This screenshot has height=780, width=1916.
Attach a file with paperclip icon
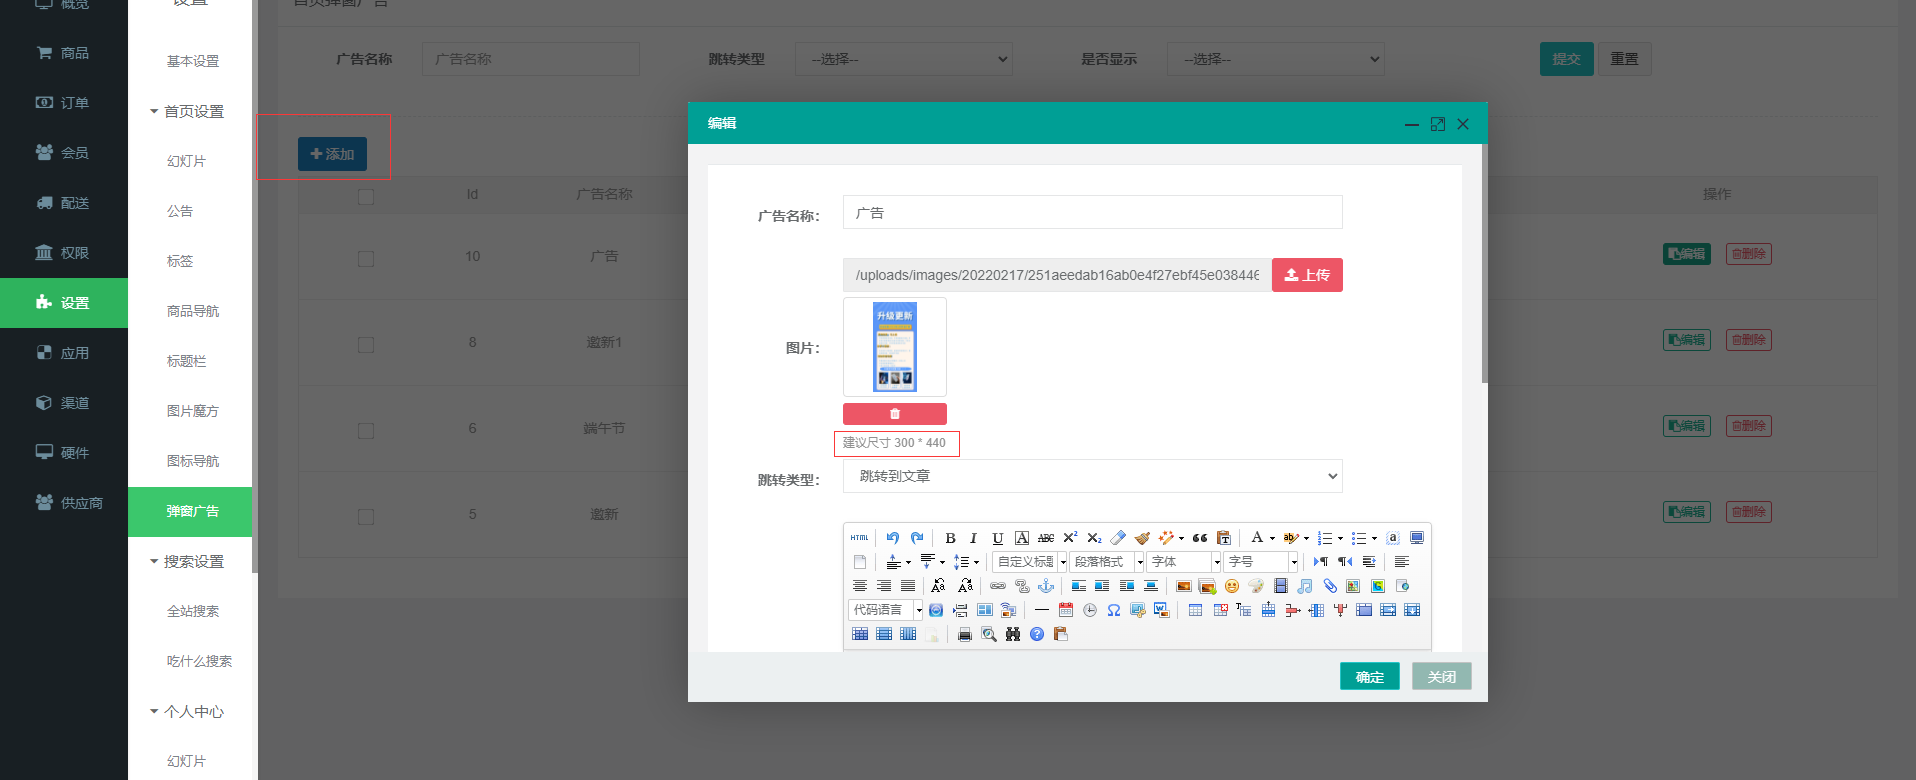pyautogui.click(x=1330, y=586)
